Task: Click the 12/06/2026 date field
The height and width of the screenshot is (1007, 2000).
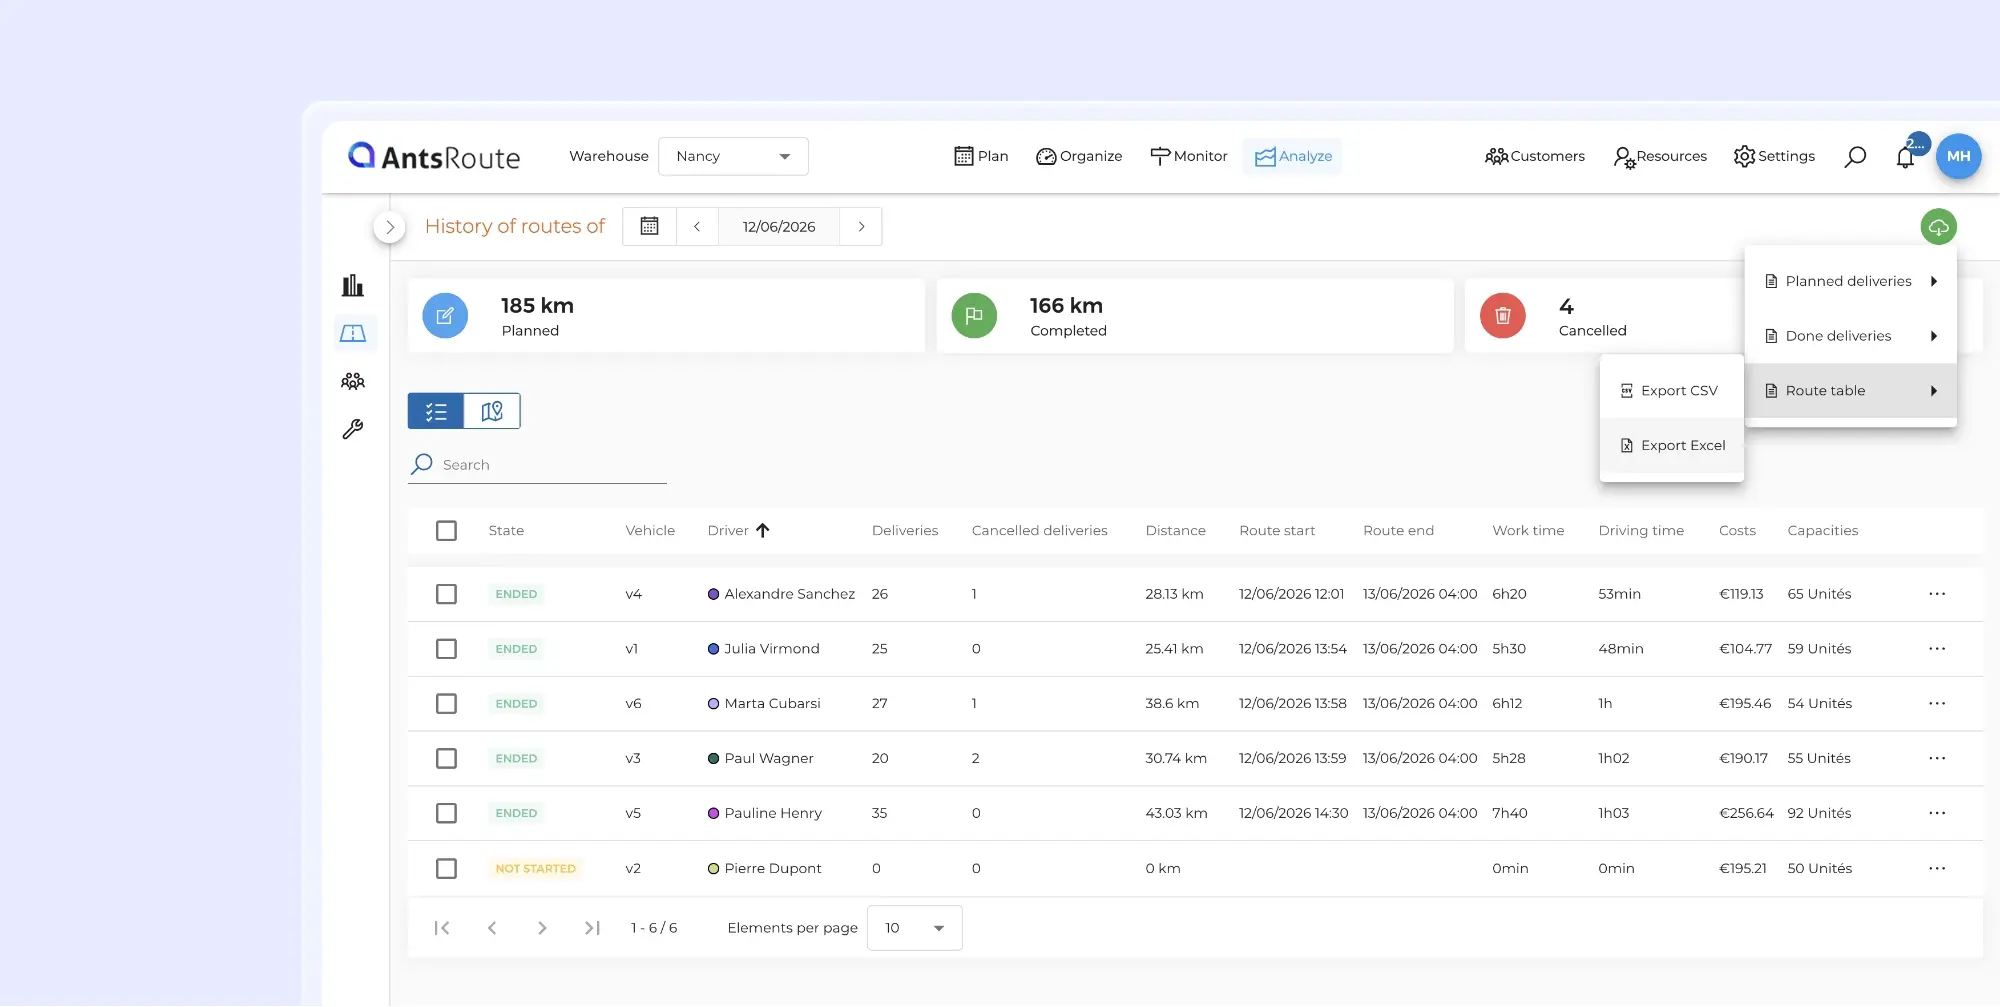Action: pos(779,227)
